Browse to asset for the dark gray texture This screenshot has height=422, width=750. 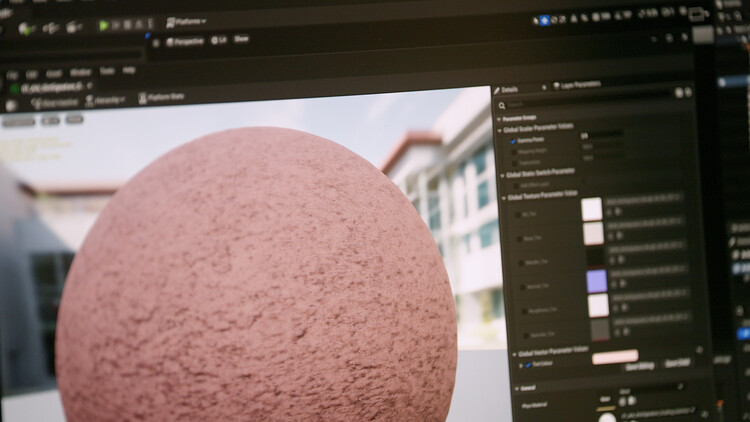tap(626, 331)
